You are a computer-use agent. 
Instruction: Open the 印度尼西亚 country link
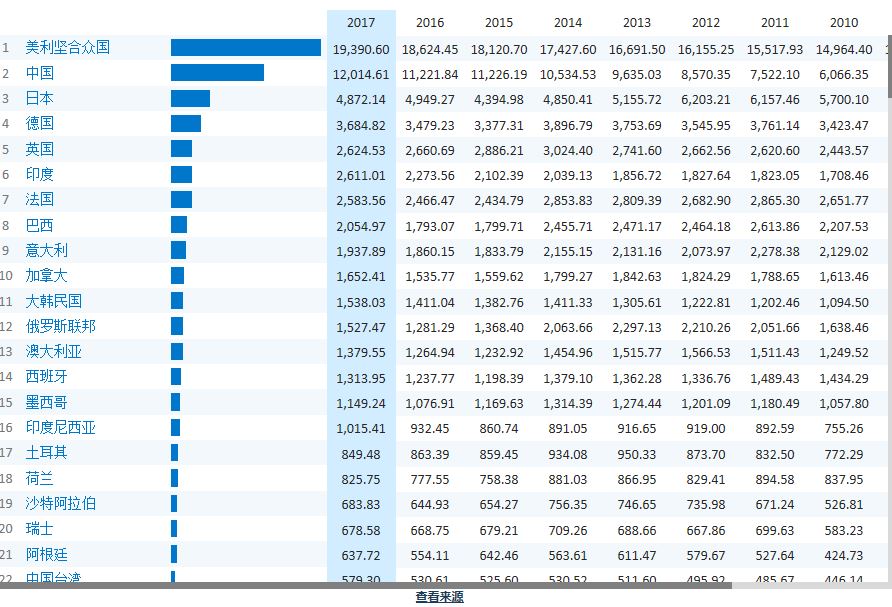[x=61, y=427]
